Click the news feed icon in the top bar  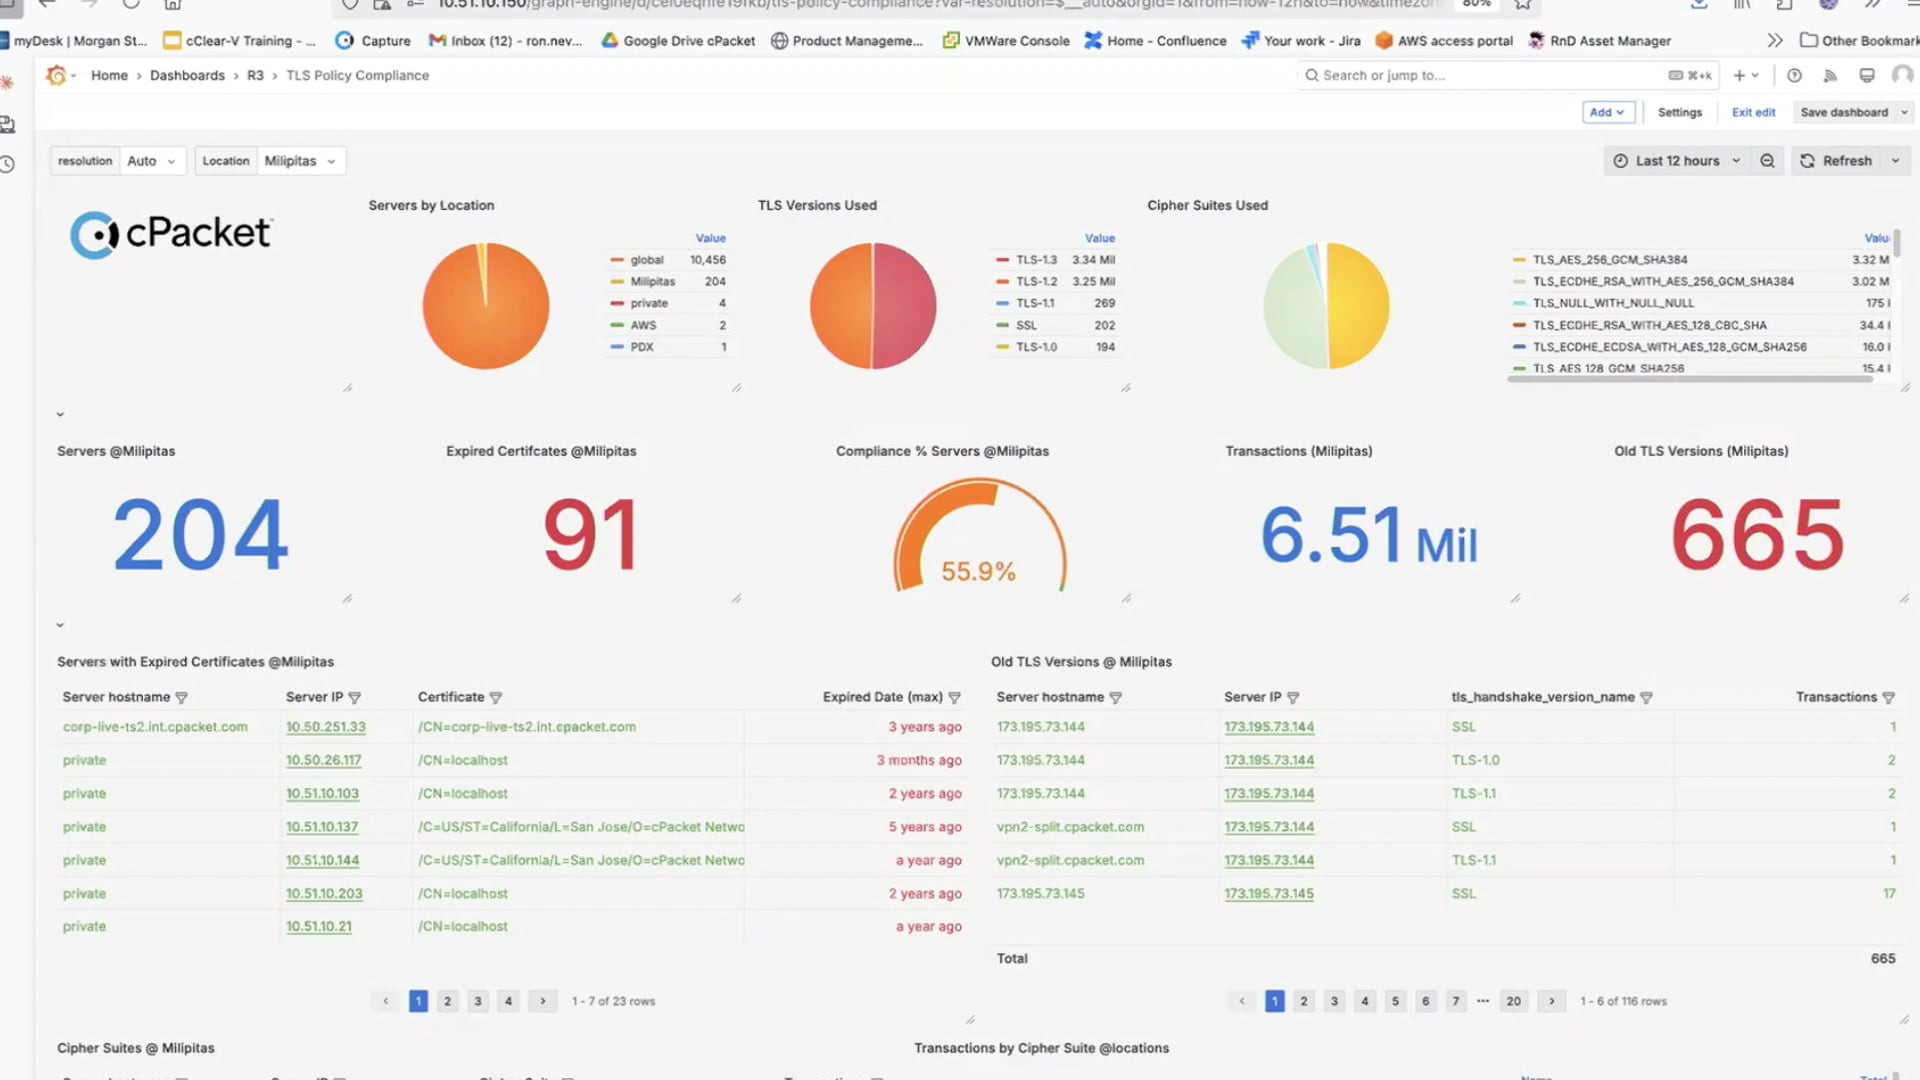tap(1830, 75)
